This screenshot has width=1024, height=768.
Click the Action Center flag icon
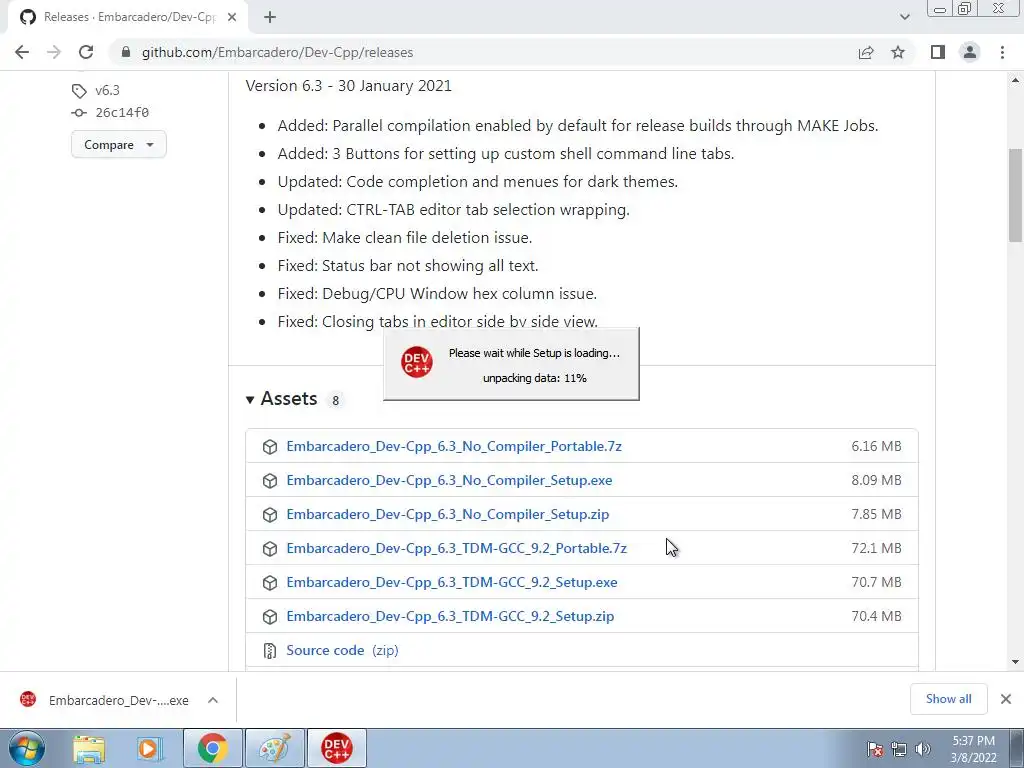[875, 749]
